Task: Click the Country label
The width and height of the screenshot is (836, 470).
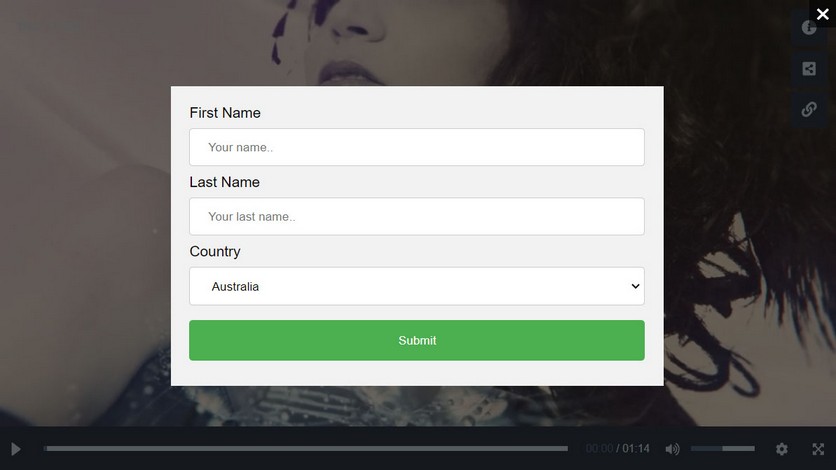Action: click(215, 251)
